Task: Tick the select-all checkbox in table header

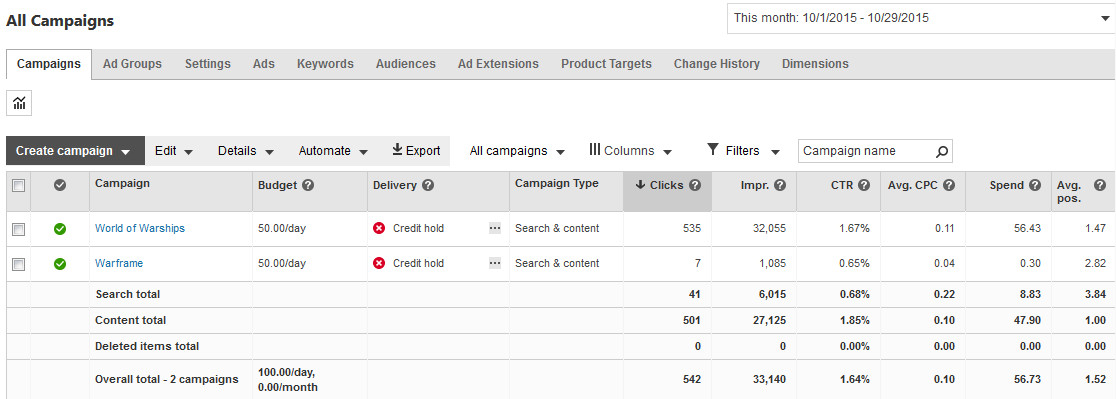Action: (x=19, y=185)
